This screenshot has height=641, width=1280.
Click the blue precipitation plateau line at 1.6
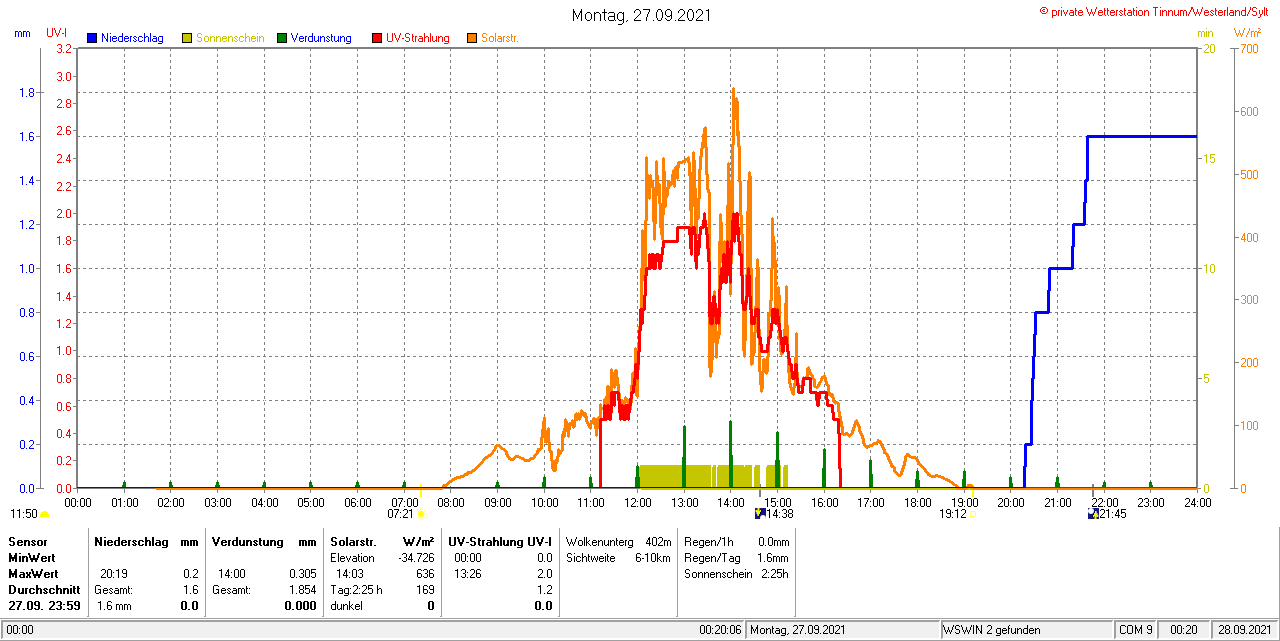(x=1142, y=136)
